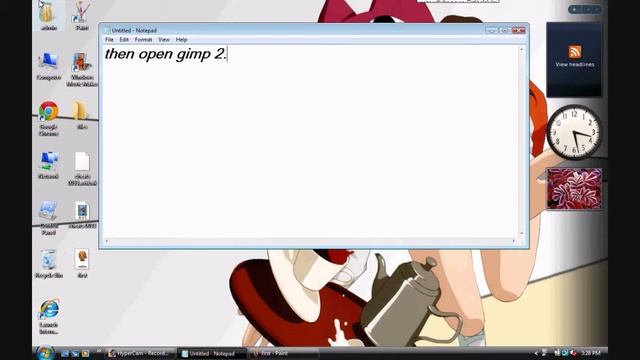The height and width of the screenshot is (360, 640).
Task: Click the third Quick Launch icon on taskbar
Action: pos(85,353)
